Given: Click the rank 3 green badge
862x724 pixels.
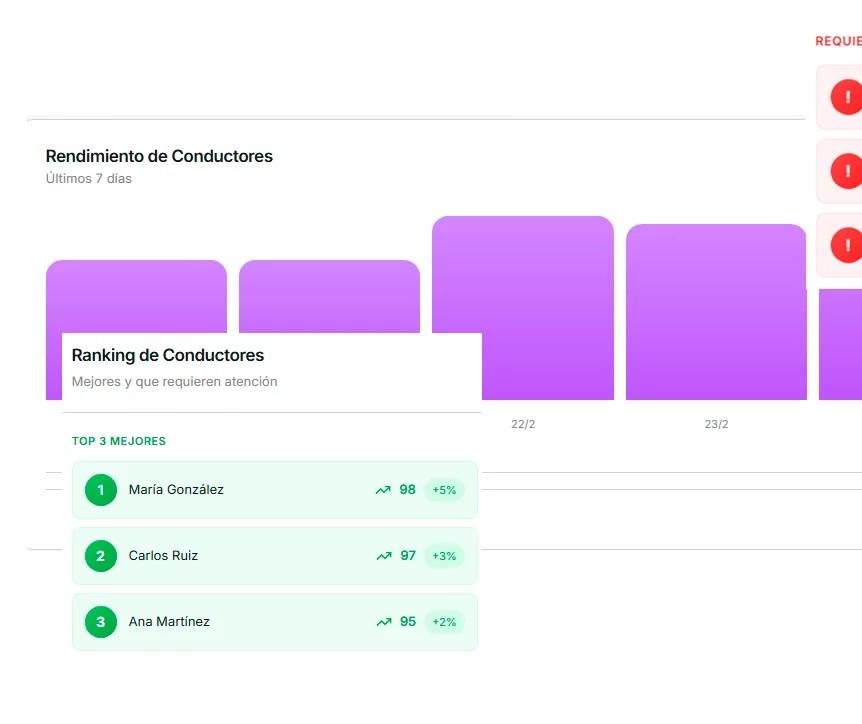Looking at the screenshot, I should coord(101,622).
